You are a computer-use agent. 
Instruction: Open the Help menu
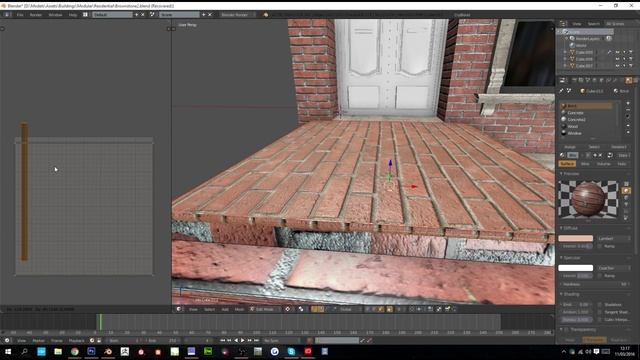coord(73,15)
